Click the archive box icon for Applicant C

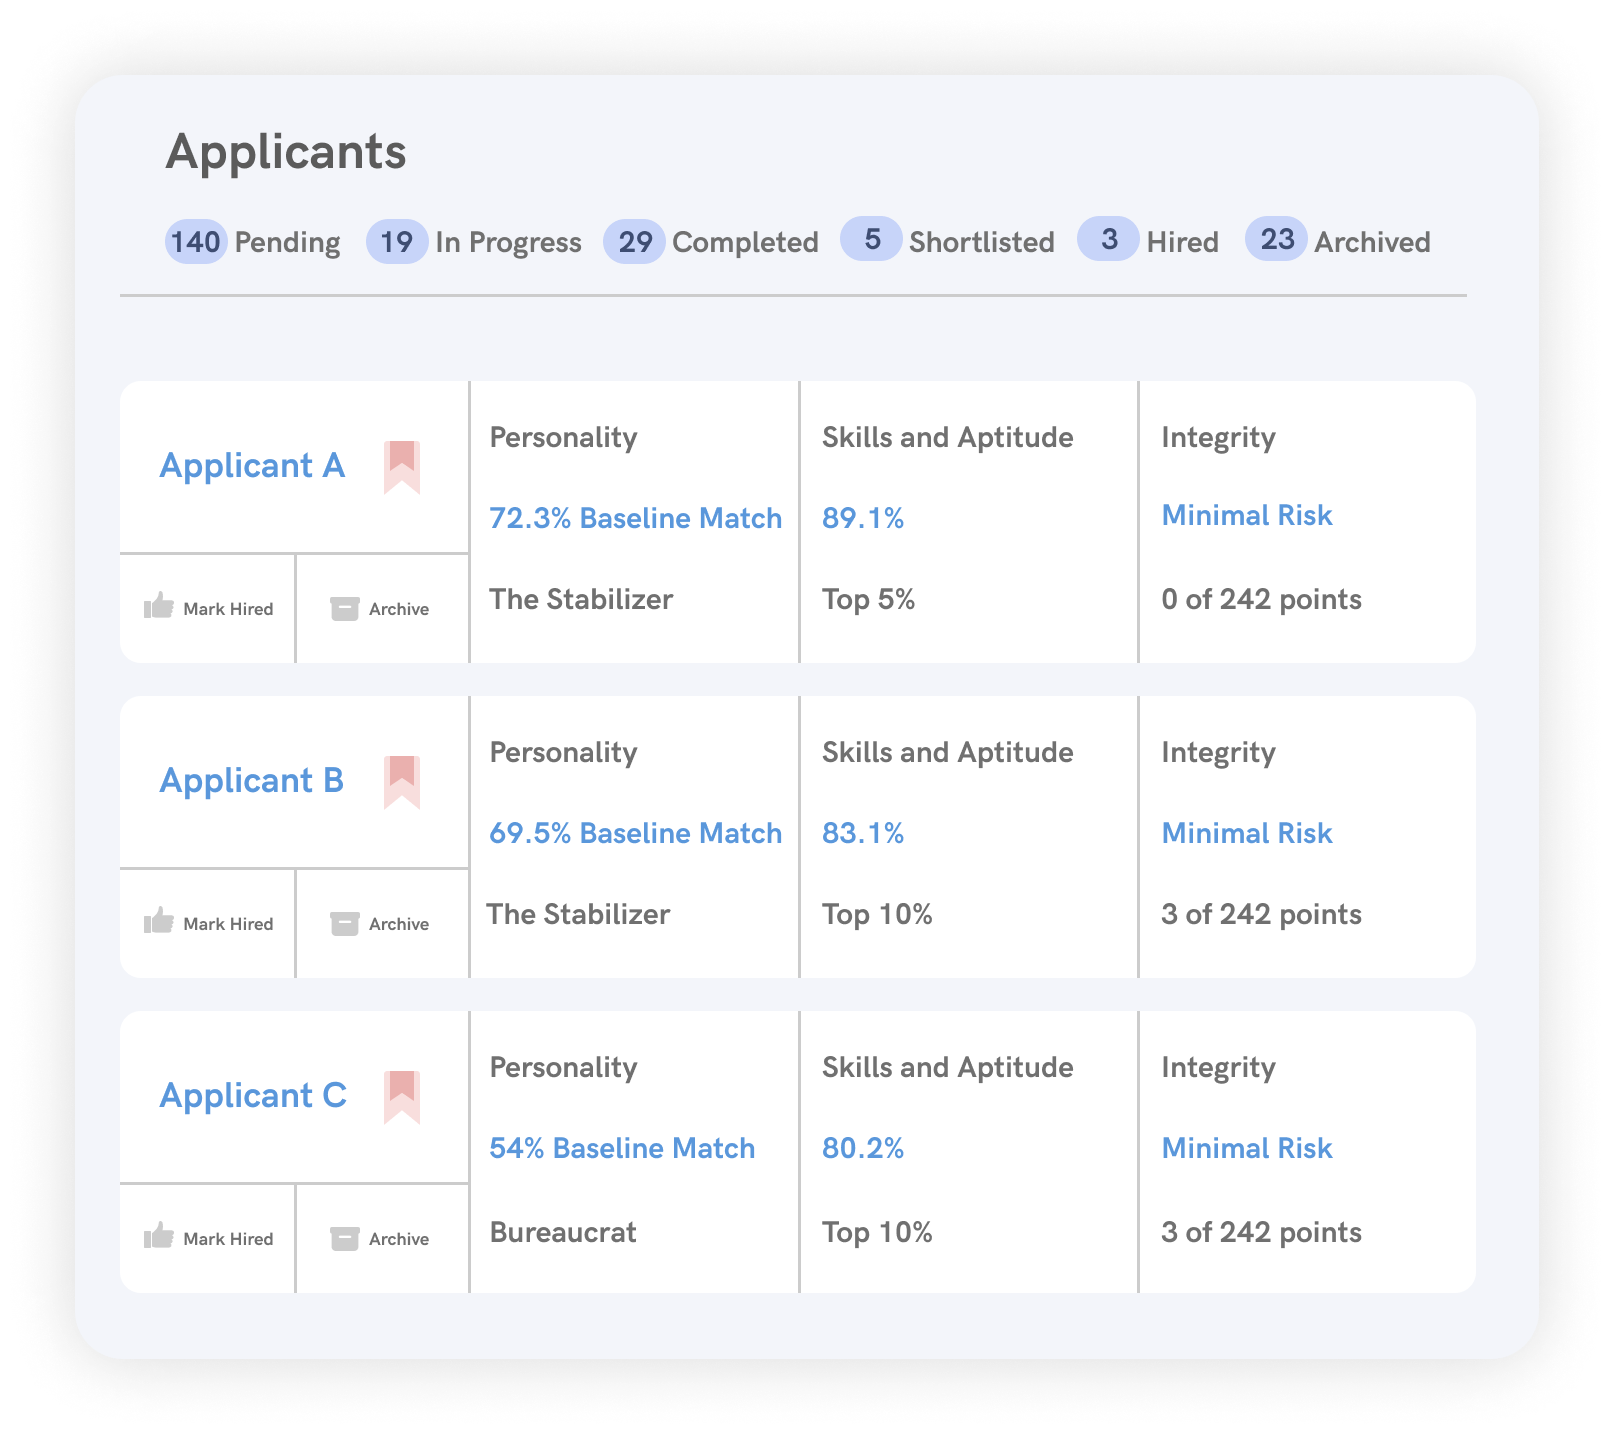(x=344, y=1236)
